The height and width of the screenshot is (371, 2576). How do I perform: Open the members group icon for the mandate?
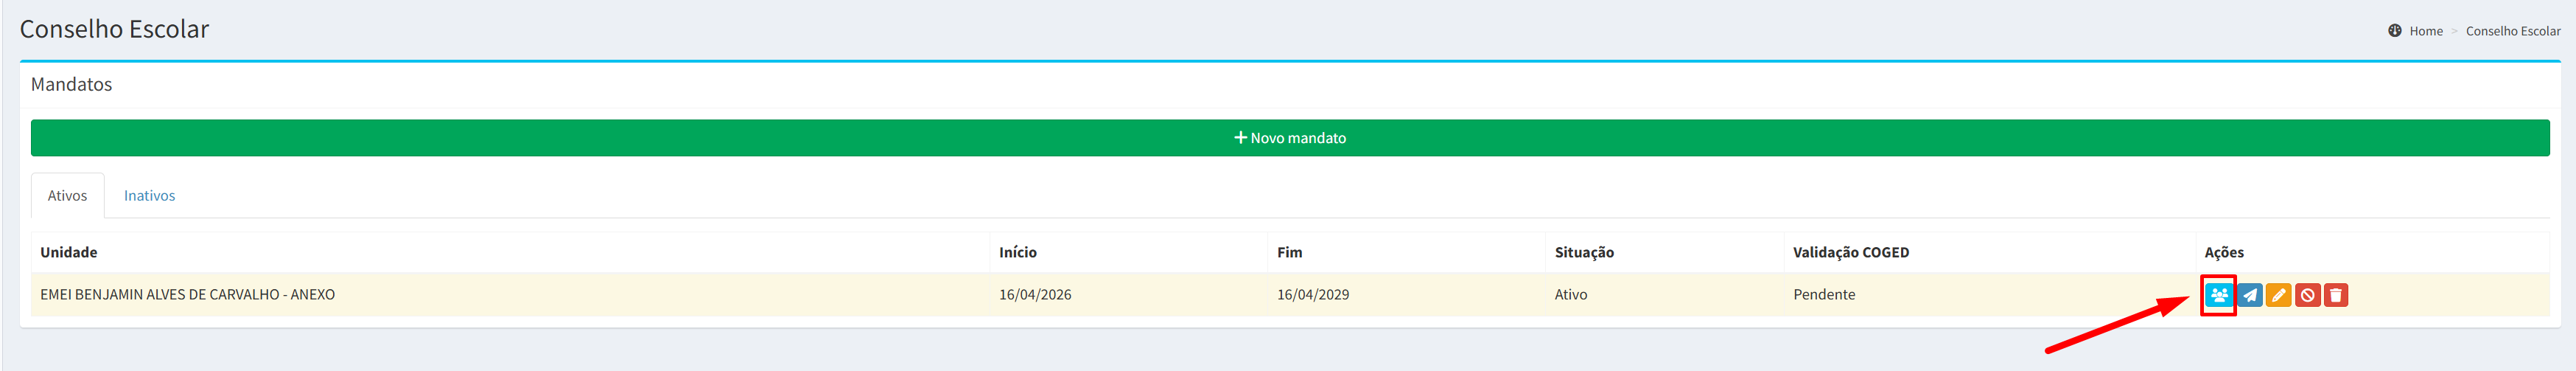click(x=2218, y=295)
